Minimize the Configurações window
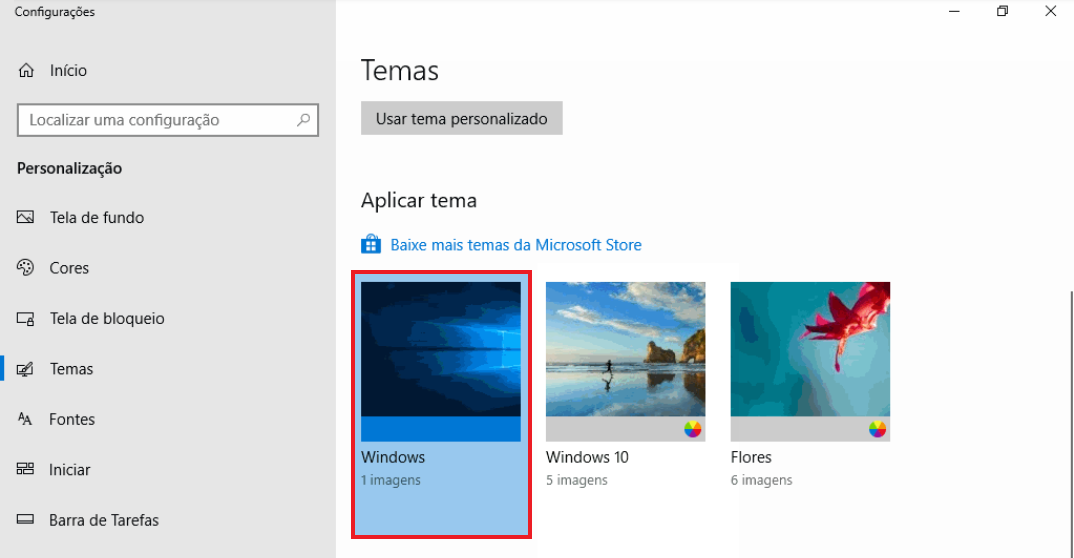The image size is (1074, 558). click(954, 12)
